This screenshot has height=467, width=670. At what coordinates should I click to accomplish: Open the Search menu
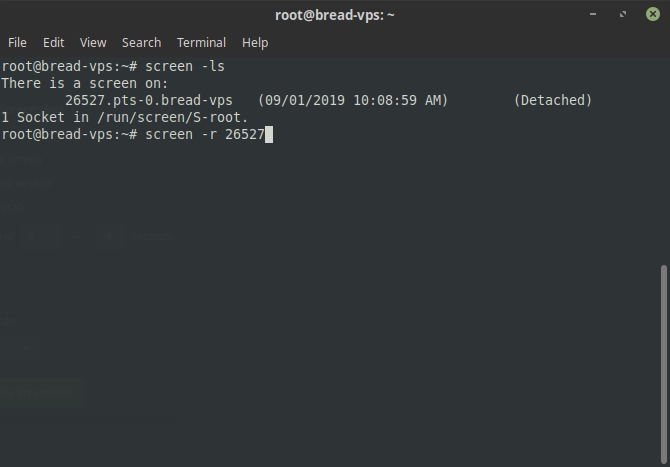tap(141, 43)
